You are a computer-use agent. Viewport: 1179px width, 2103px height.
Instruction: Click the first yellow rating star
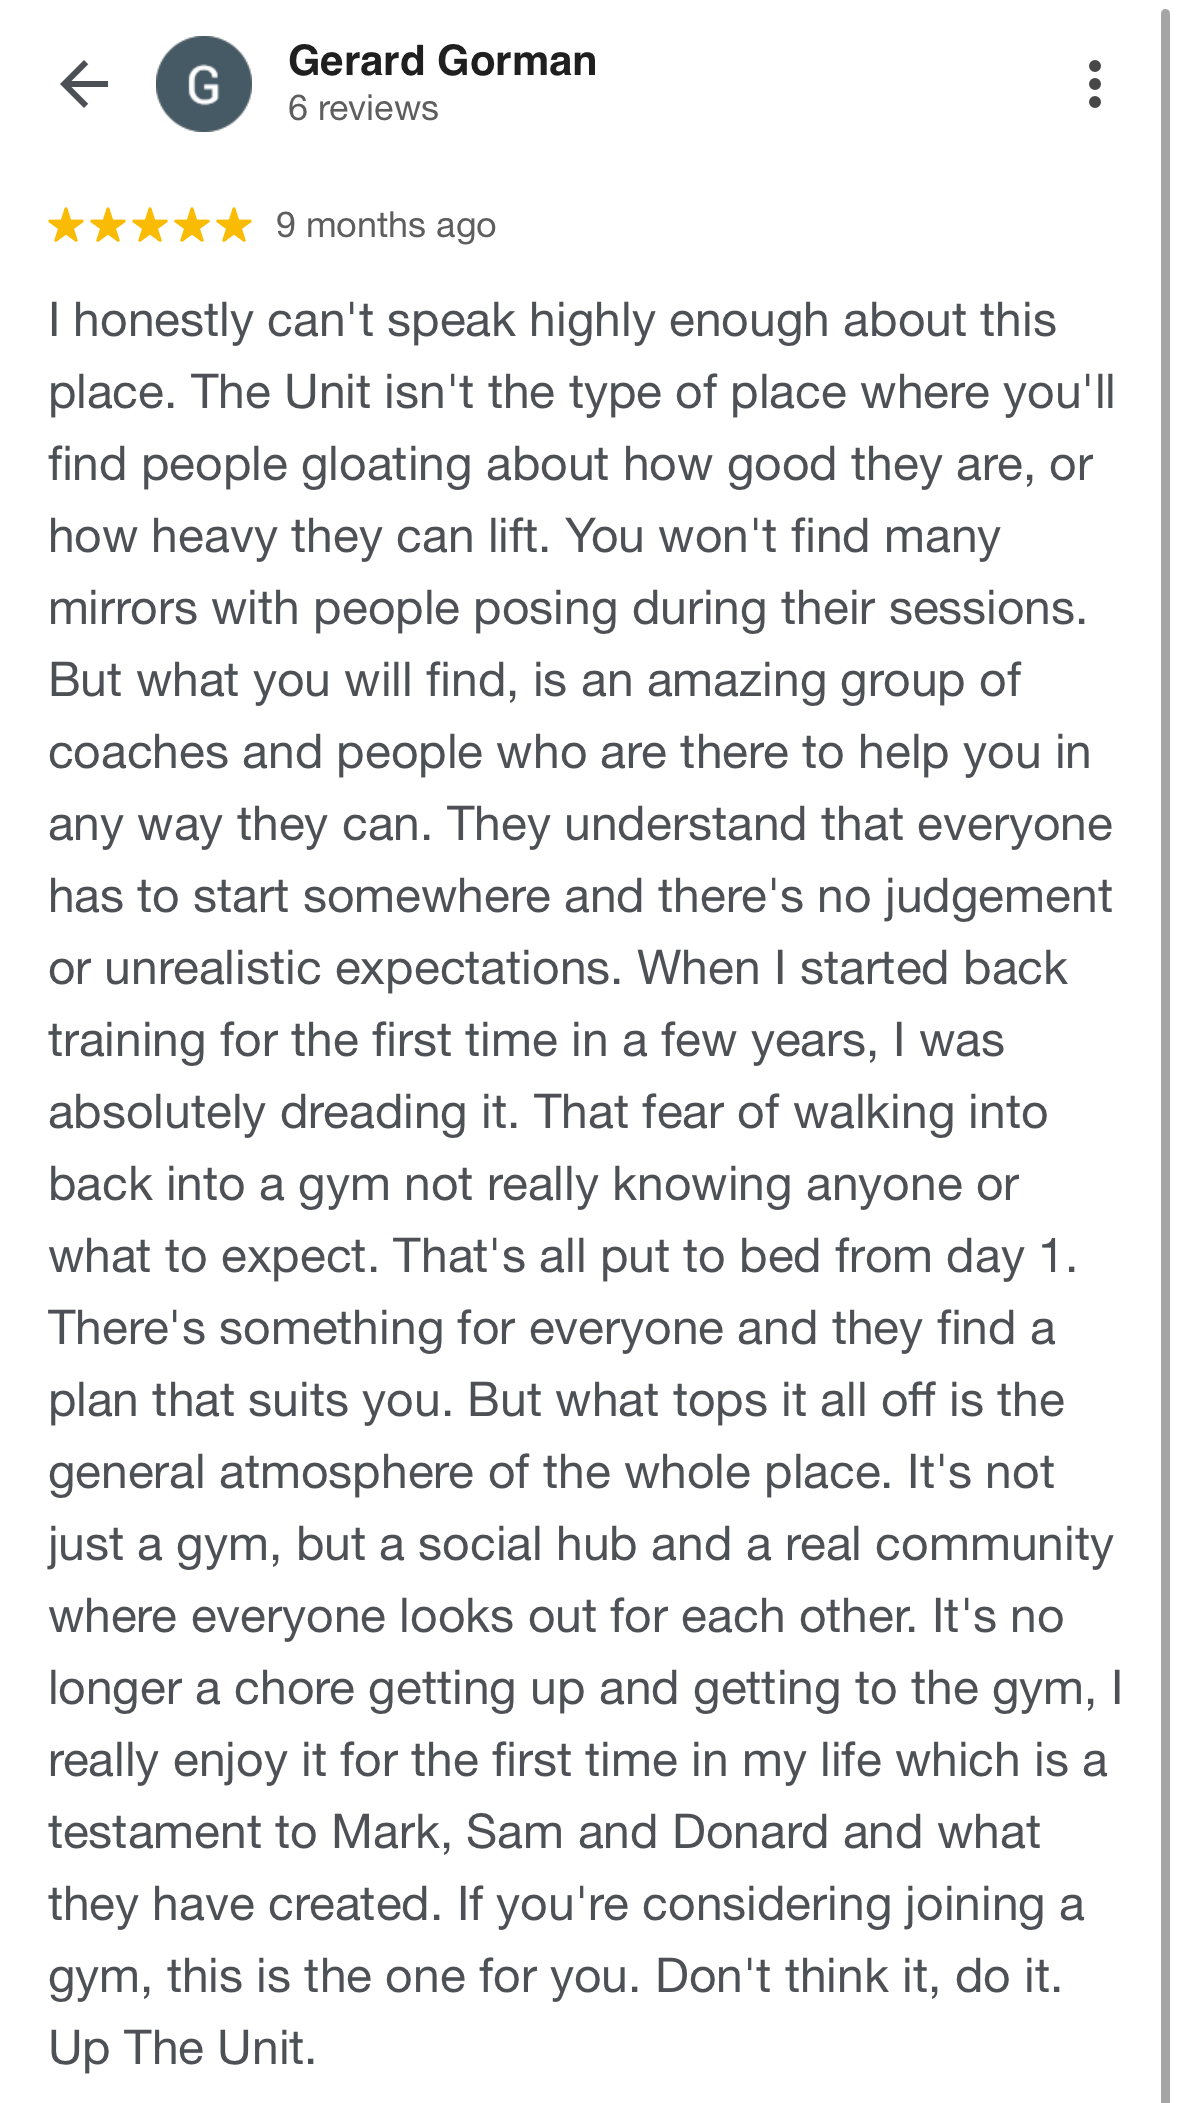pyautogui.click(x=67, y=226)
